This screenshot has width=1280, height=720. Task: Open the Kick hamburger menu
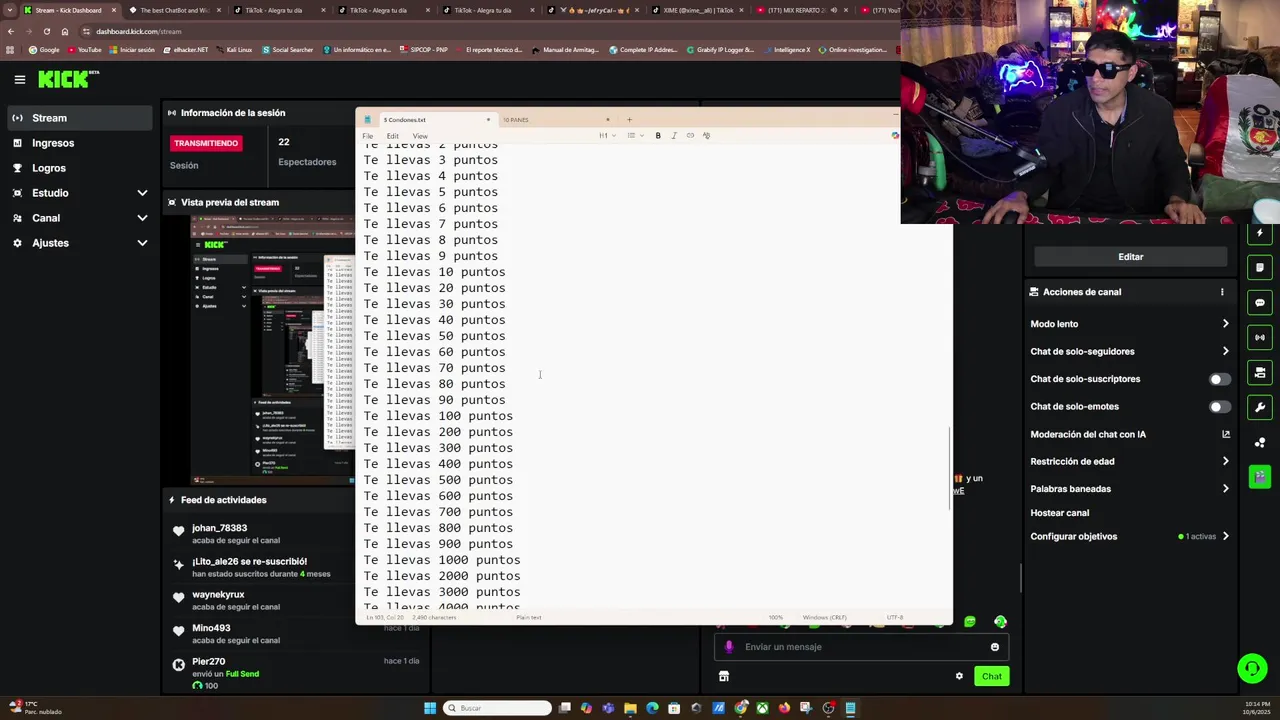[x=19, y=79]
